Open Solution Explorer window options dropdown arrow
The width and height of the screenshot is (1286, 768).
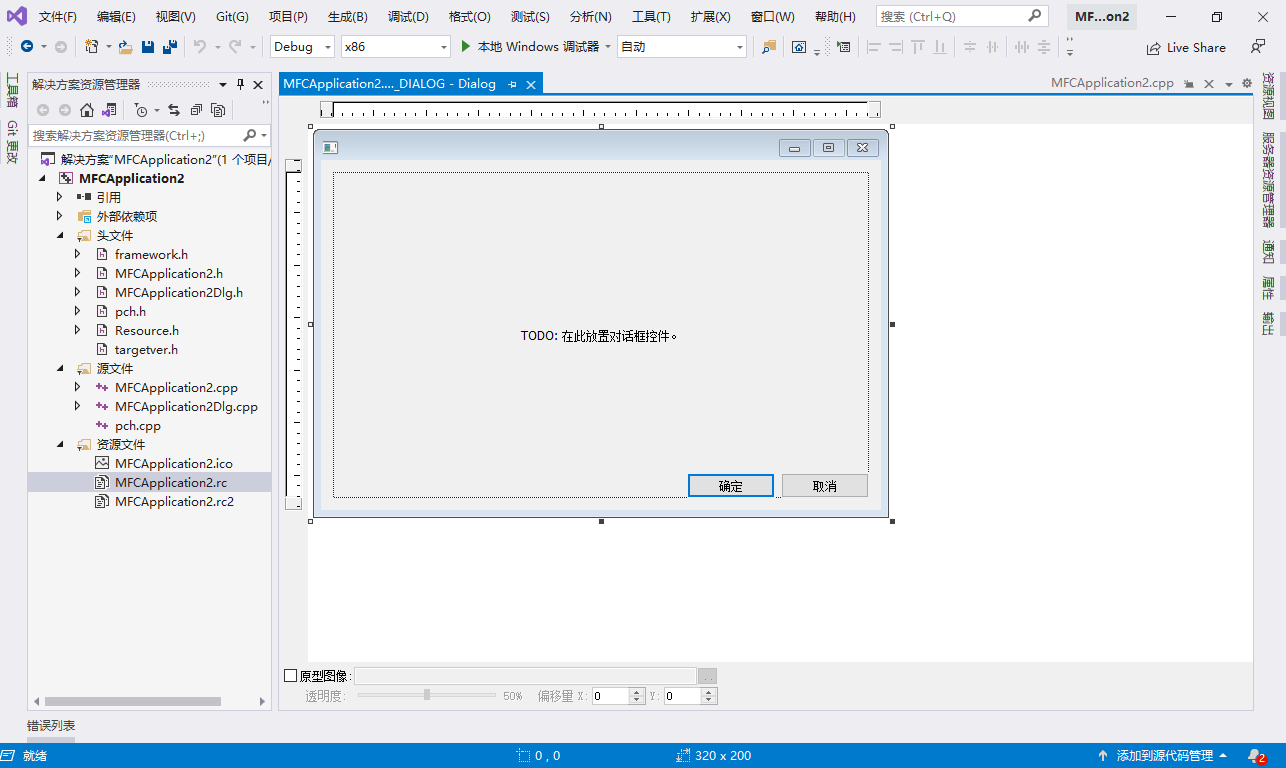(223, 85)
